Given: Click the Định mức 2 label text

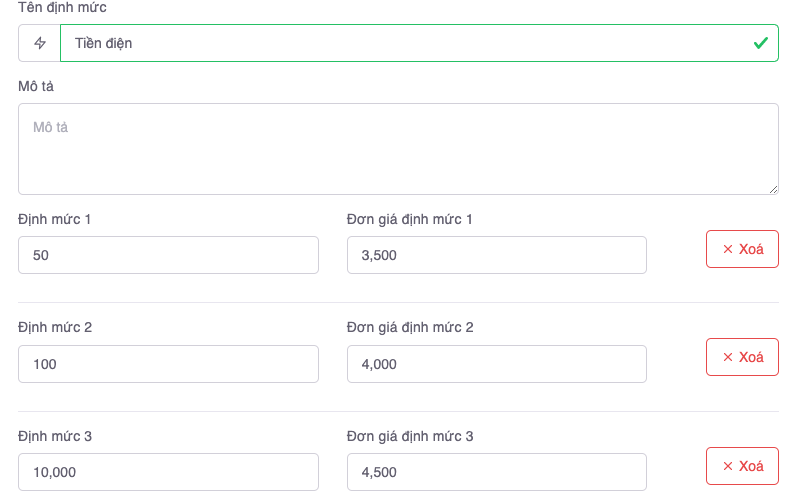Looking at the screenshot, I should [x=56, y=327].
